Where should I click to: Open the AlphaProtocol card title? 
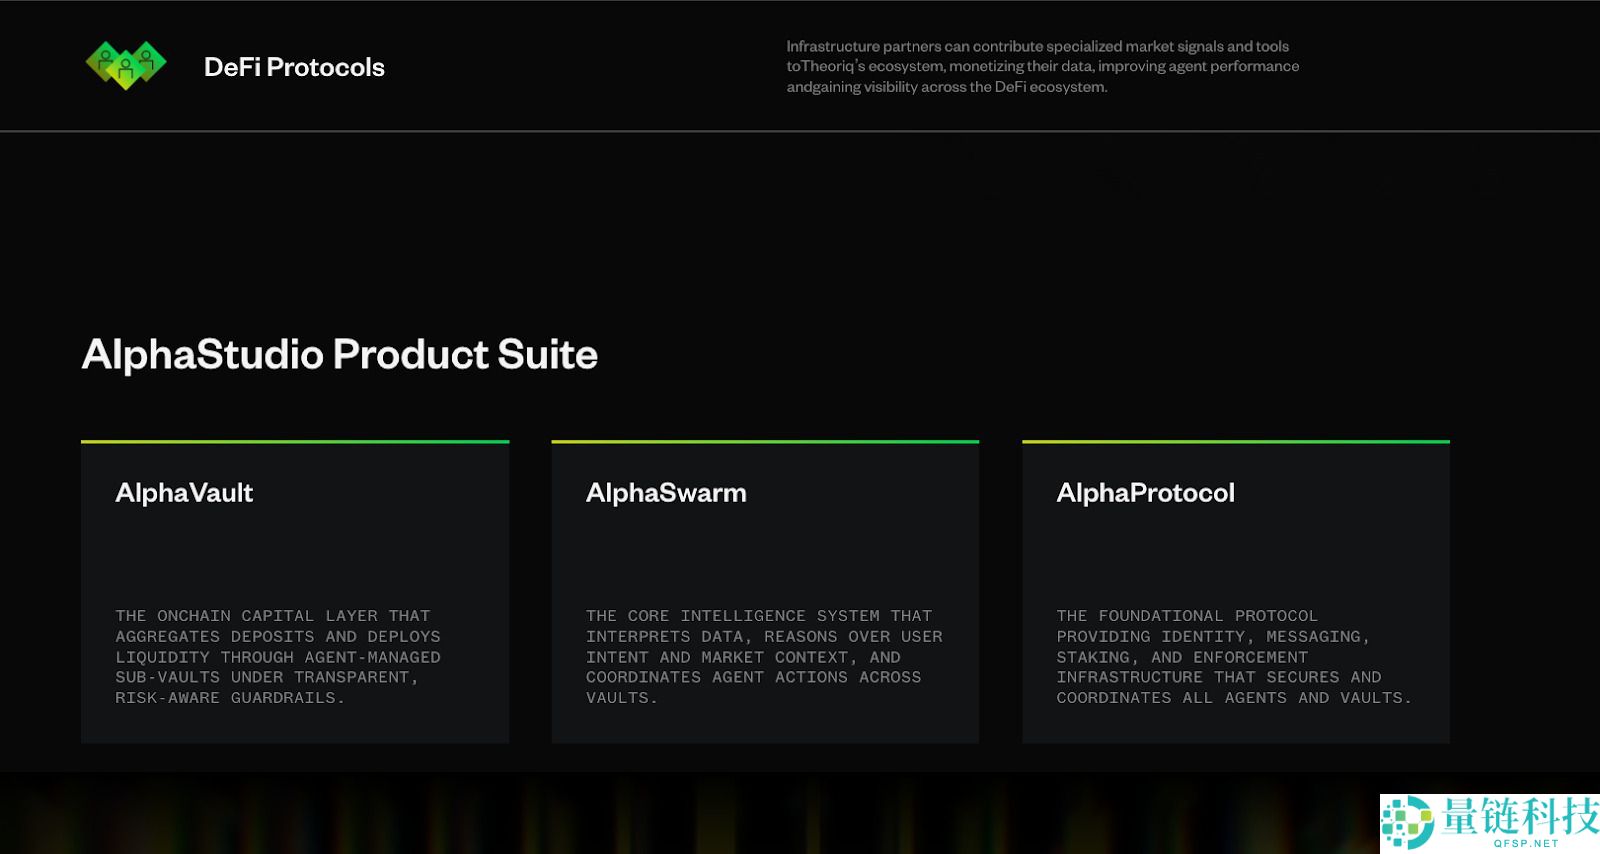[x=1146, y=492]
